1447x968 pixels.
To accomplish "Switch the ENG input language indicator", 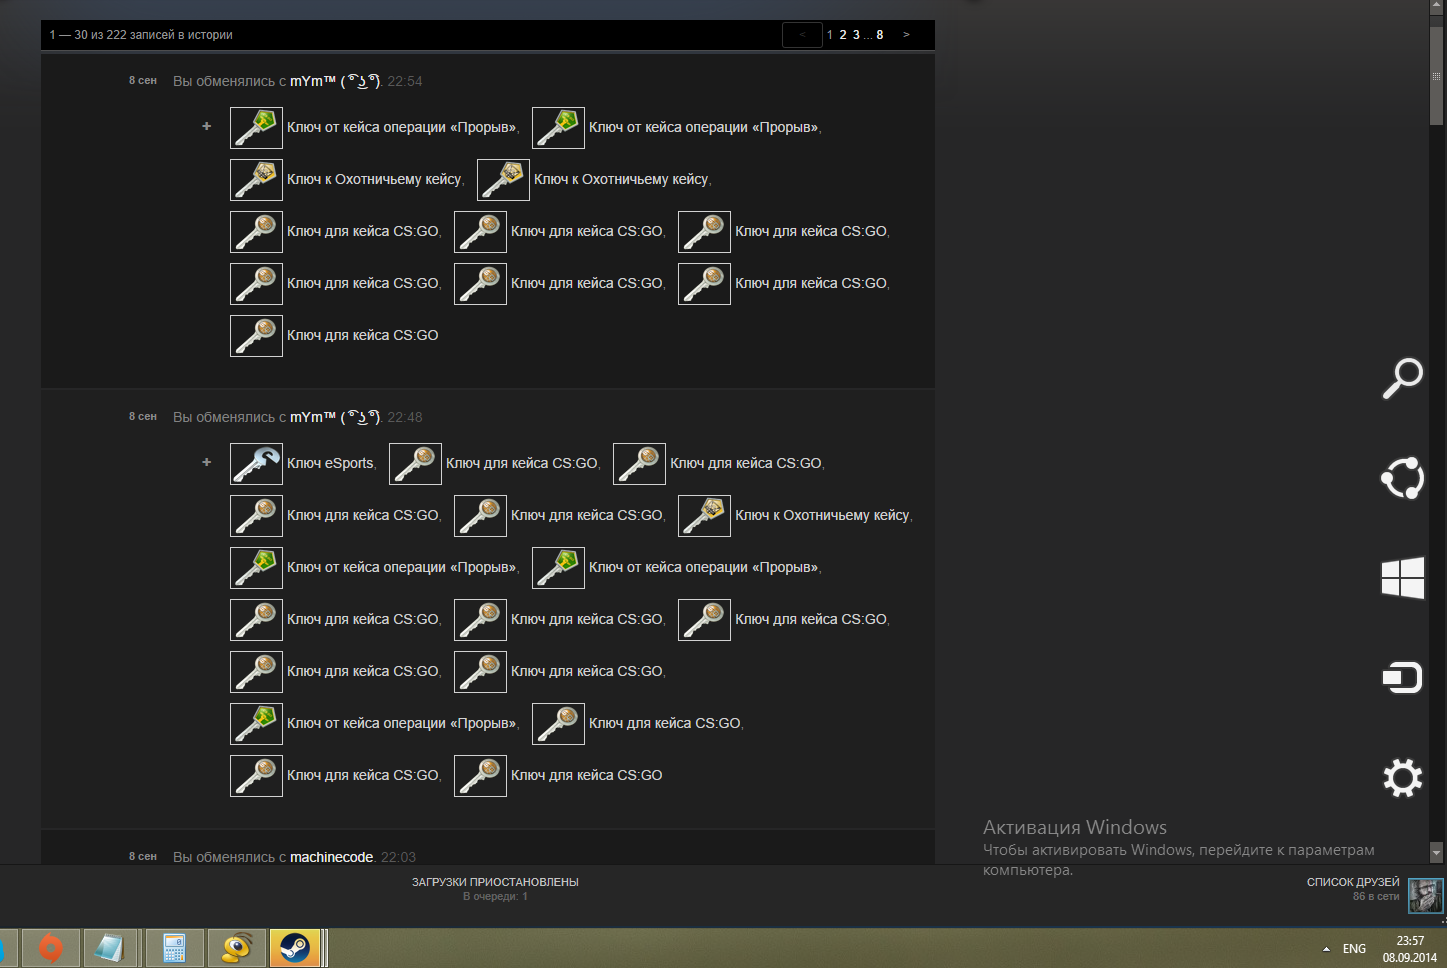I will (x=1354, y=949).
